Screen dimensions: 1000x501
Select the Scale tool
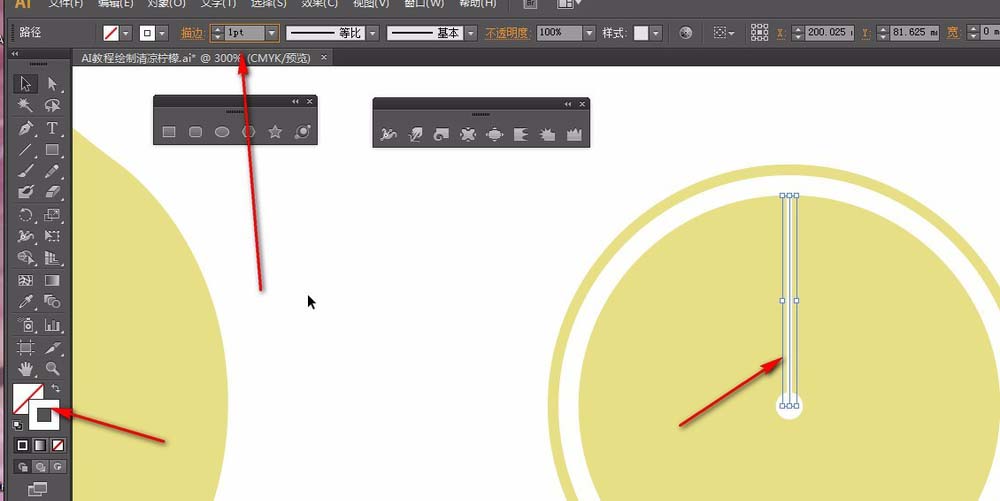(52, 215)
